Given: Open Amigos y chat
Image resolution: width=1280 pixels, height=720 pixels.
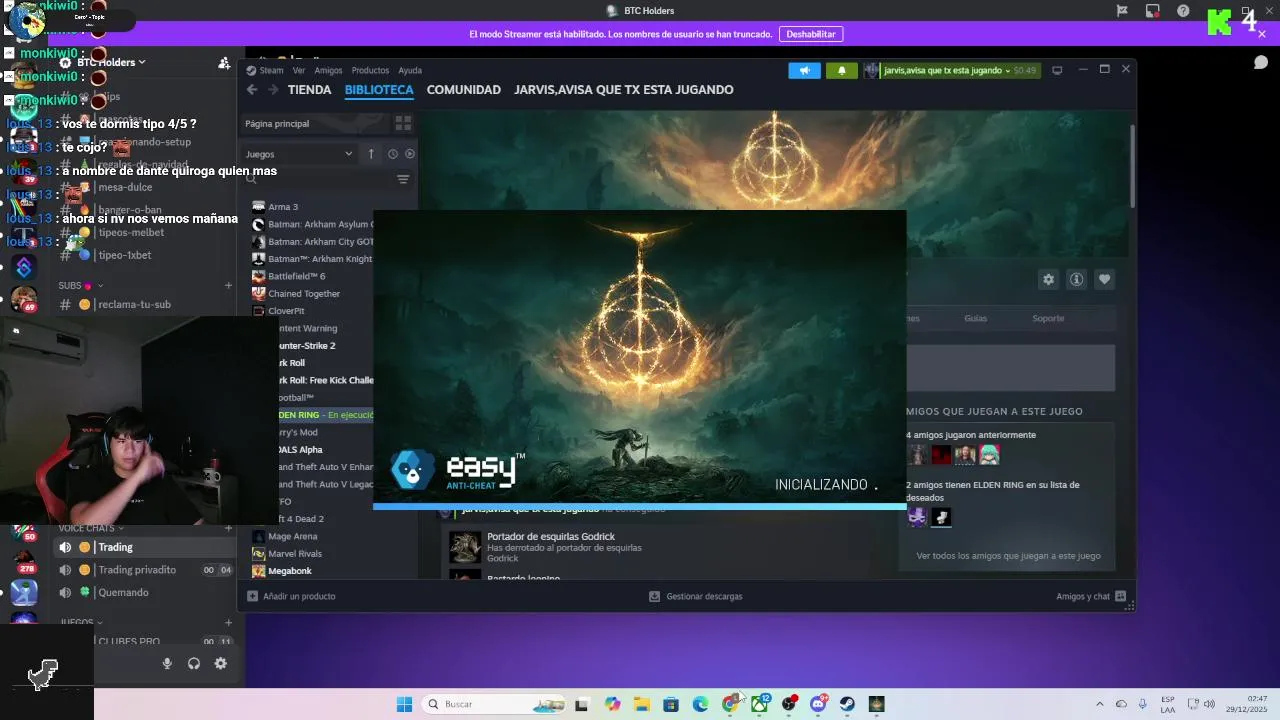Looking at the screenshot, I should pos(1091,596).
